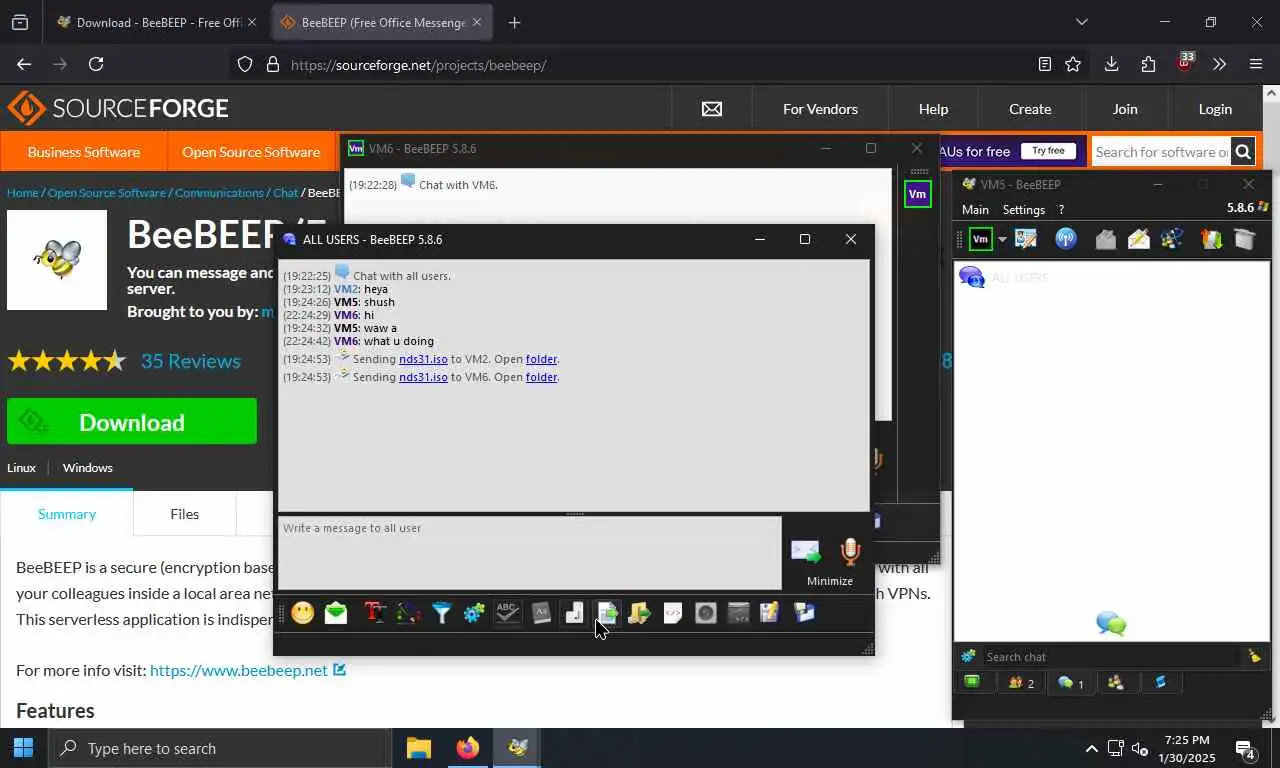Click the grey open envelope icon in VM5 toolbar
Image resolution: width=1280 pixels, height=768 pixels.
[1105, 239]
